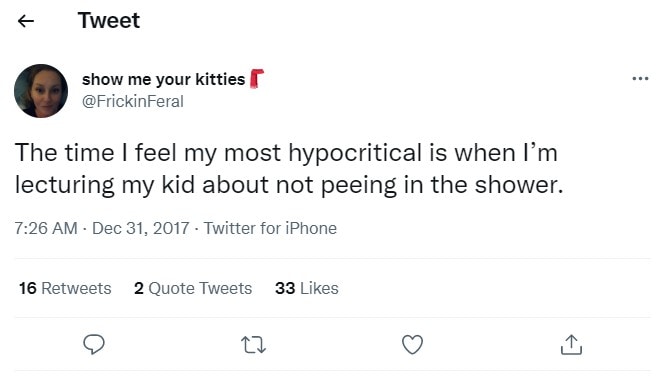Click the 7:26 AM timestamp
Screen dimensions: 667x381
(46, 228)
